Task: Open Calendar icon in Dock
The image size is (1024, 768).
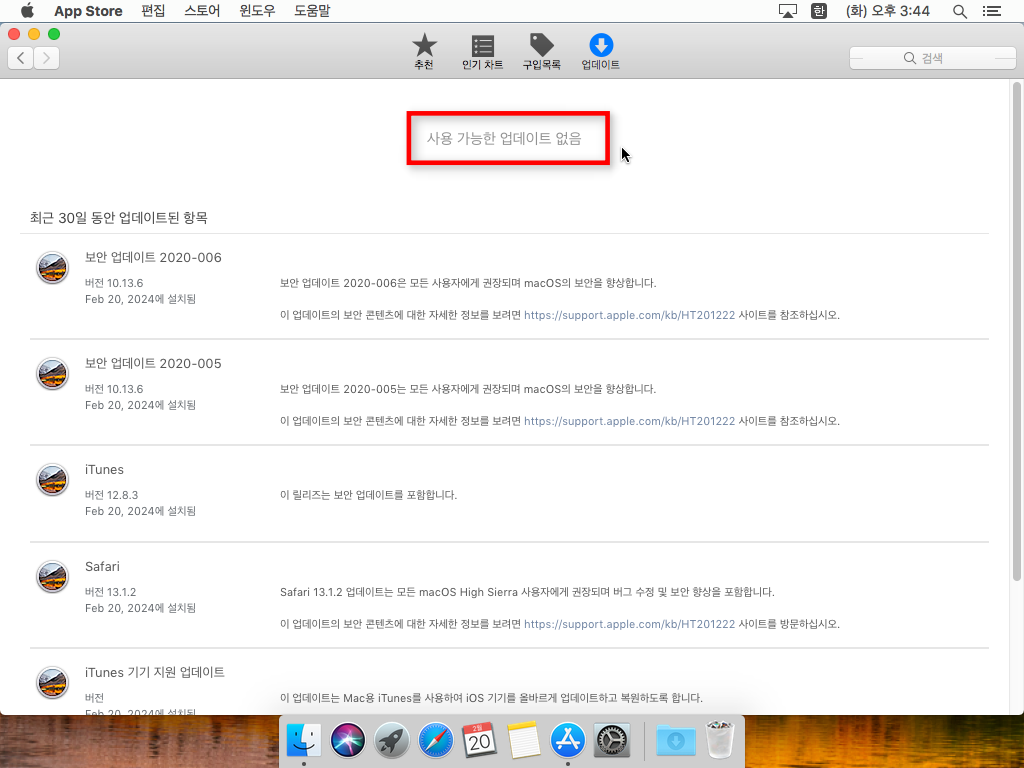Action: click(x=479, y=741)
